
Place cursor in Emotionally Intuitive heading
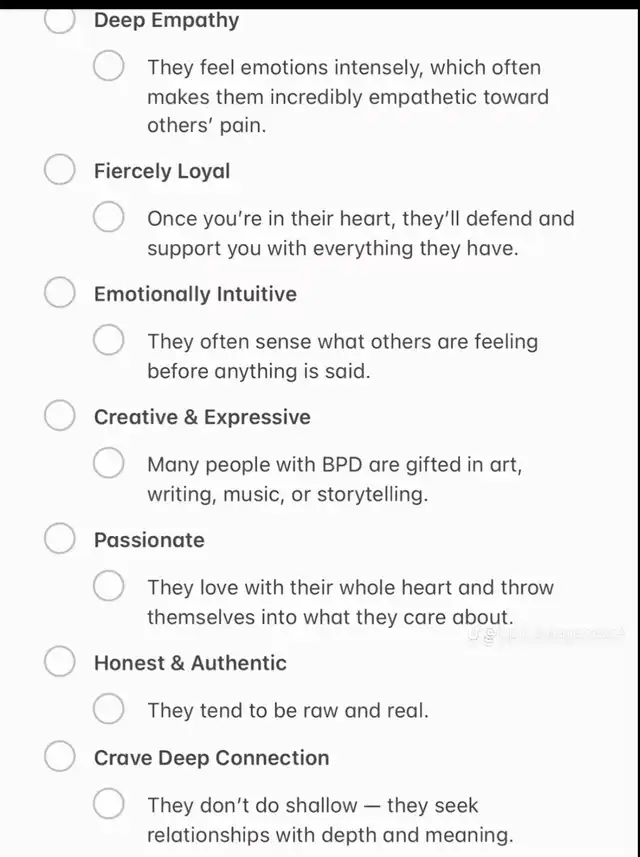195,294
